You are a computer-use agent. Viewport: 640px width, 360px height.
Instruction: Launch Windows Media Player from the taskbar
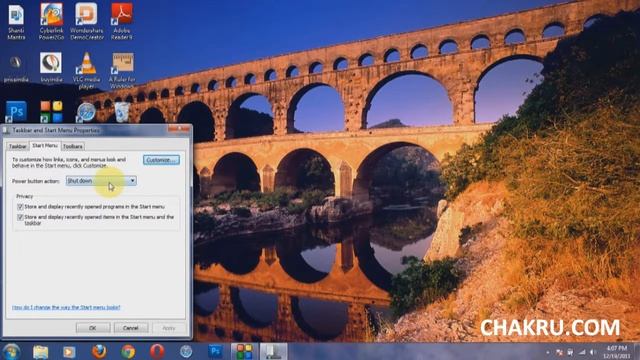69,351
